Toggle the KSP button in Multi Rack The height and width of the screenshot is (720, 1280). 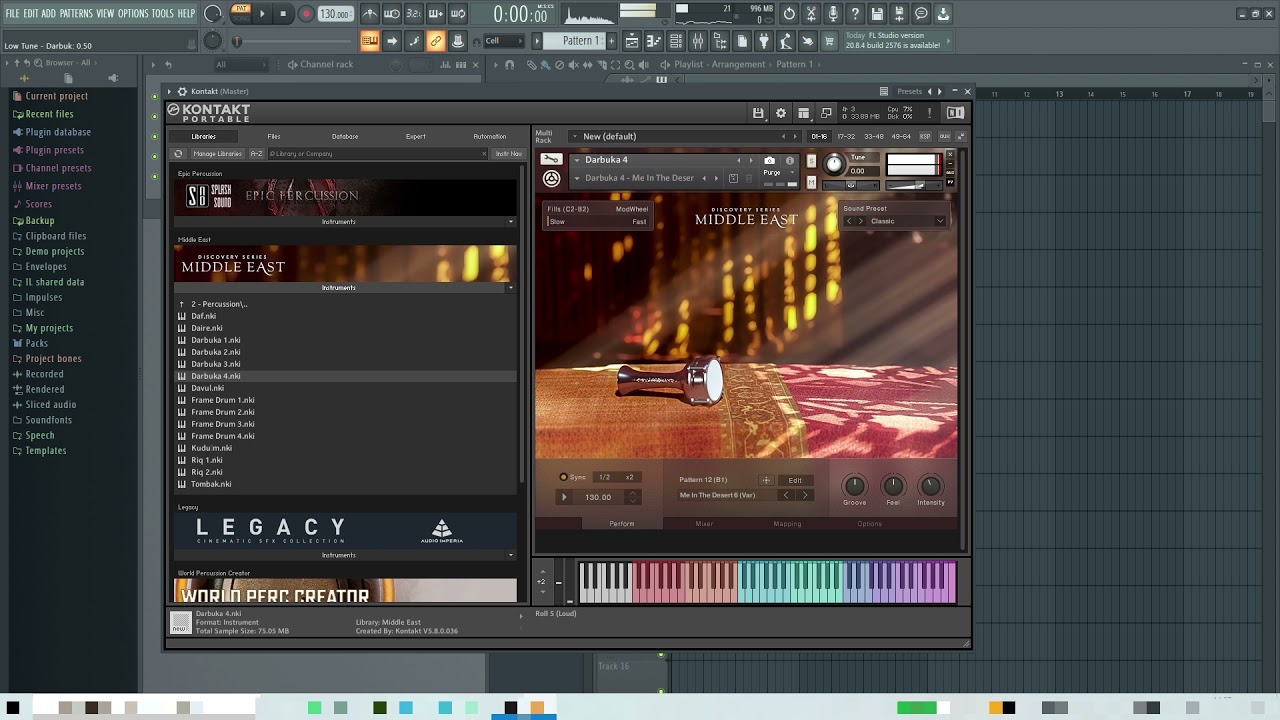(x=925, y=136)
